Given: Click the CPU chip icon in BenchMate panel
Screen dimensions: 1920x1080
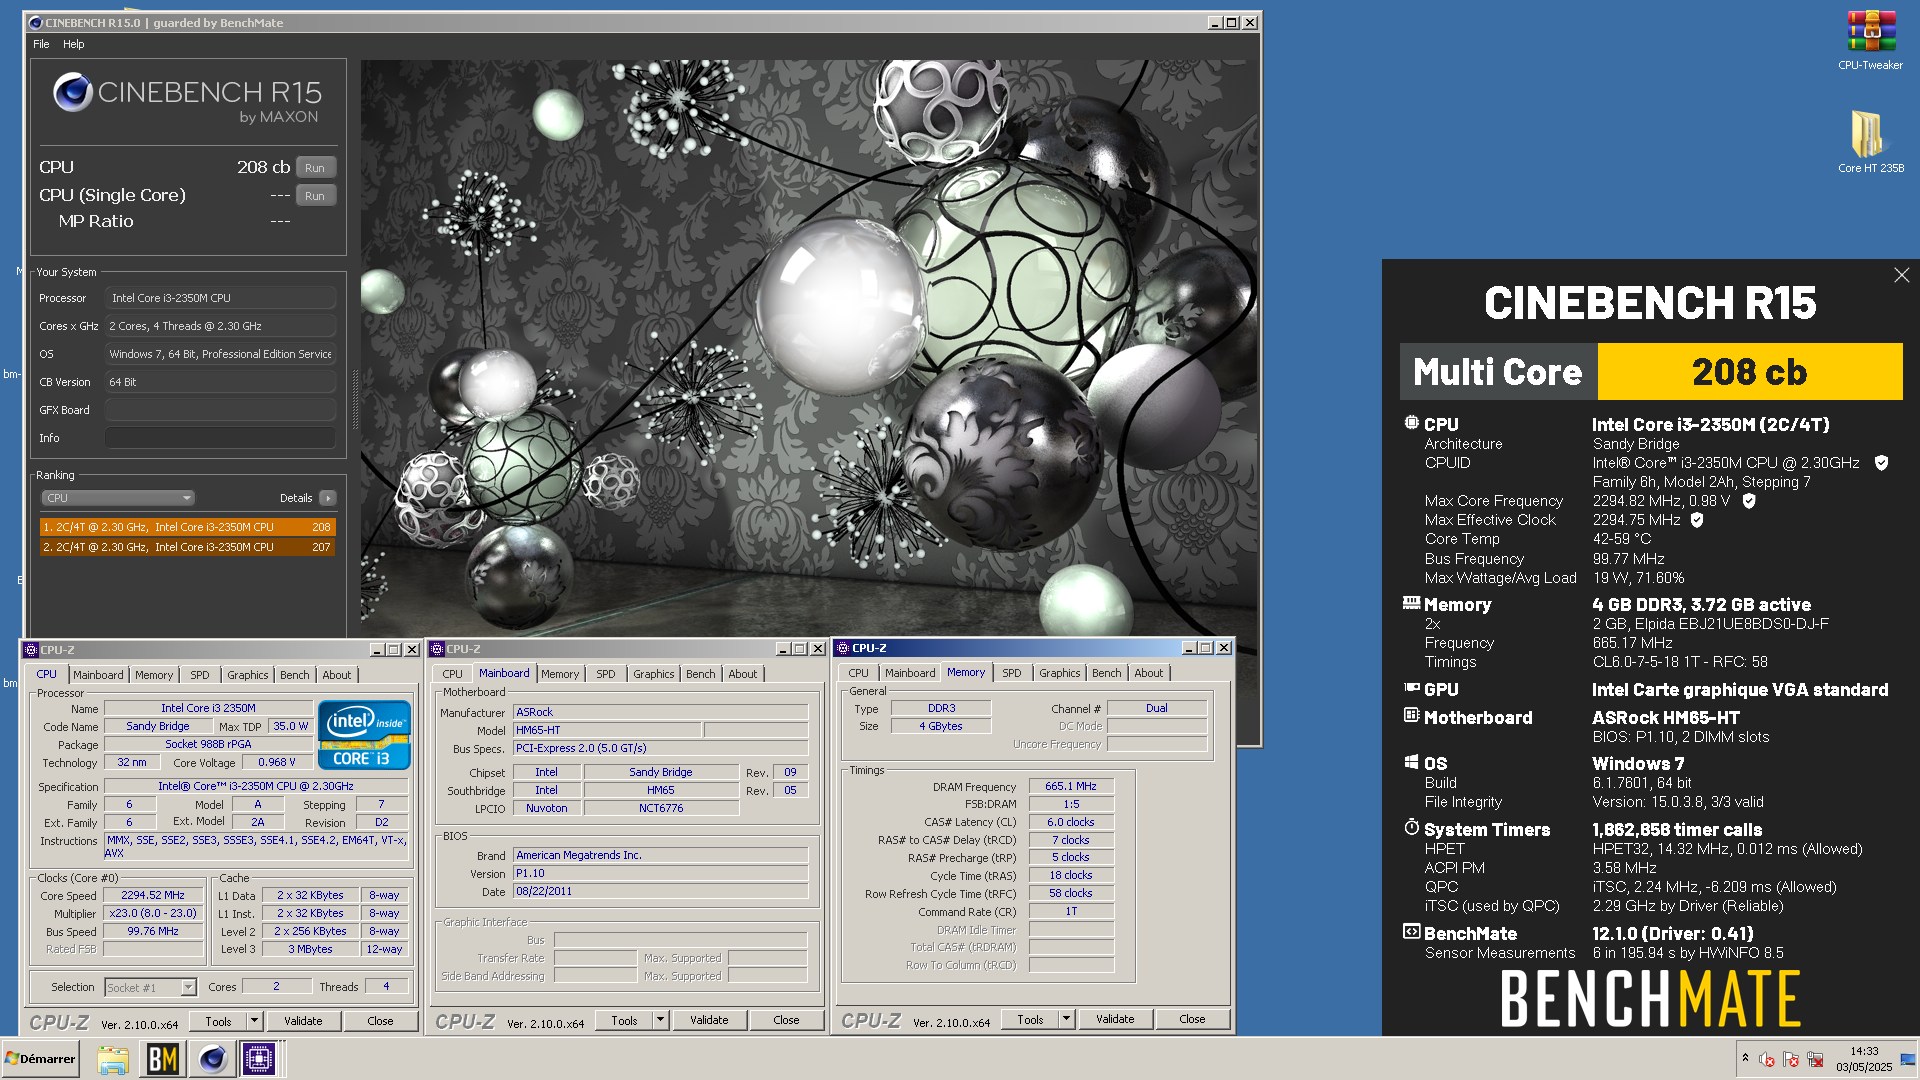Looking at the screenshot, I should (x=1411, y=423).
